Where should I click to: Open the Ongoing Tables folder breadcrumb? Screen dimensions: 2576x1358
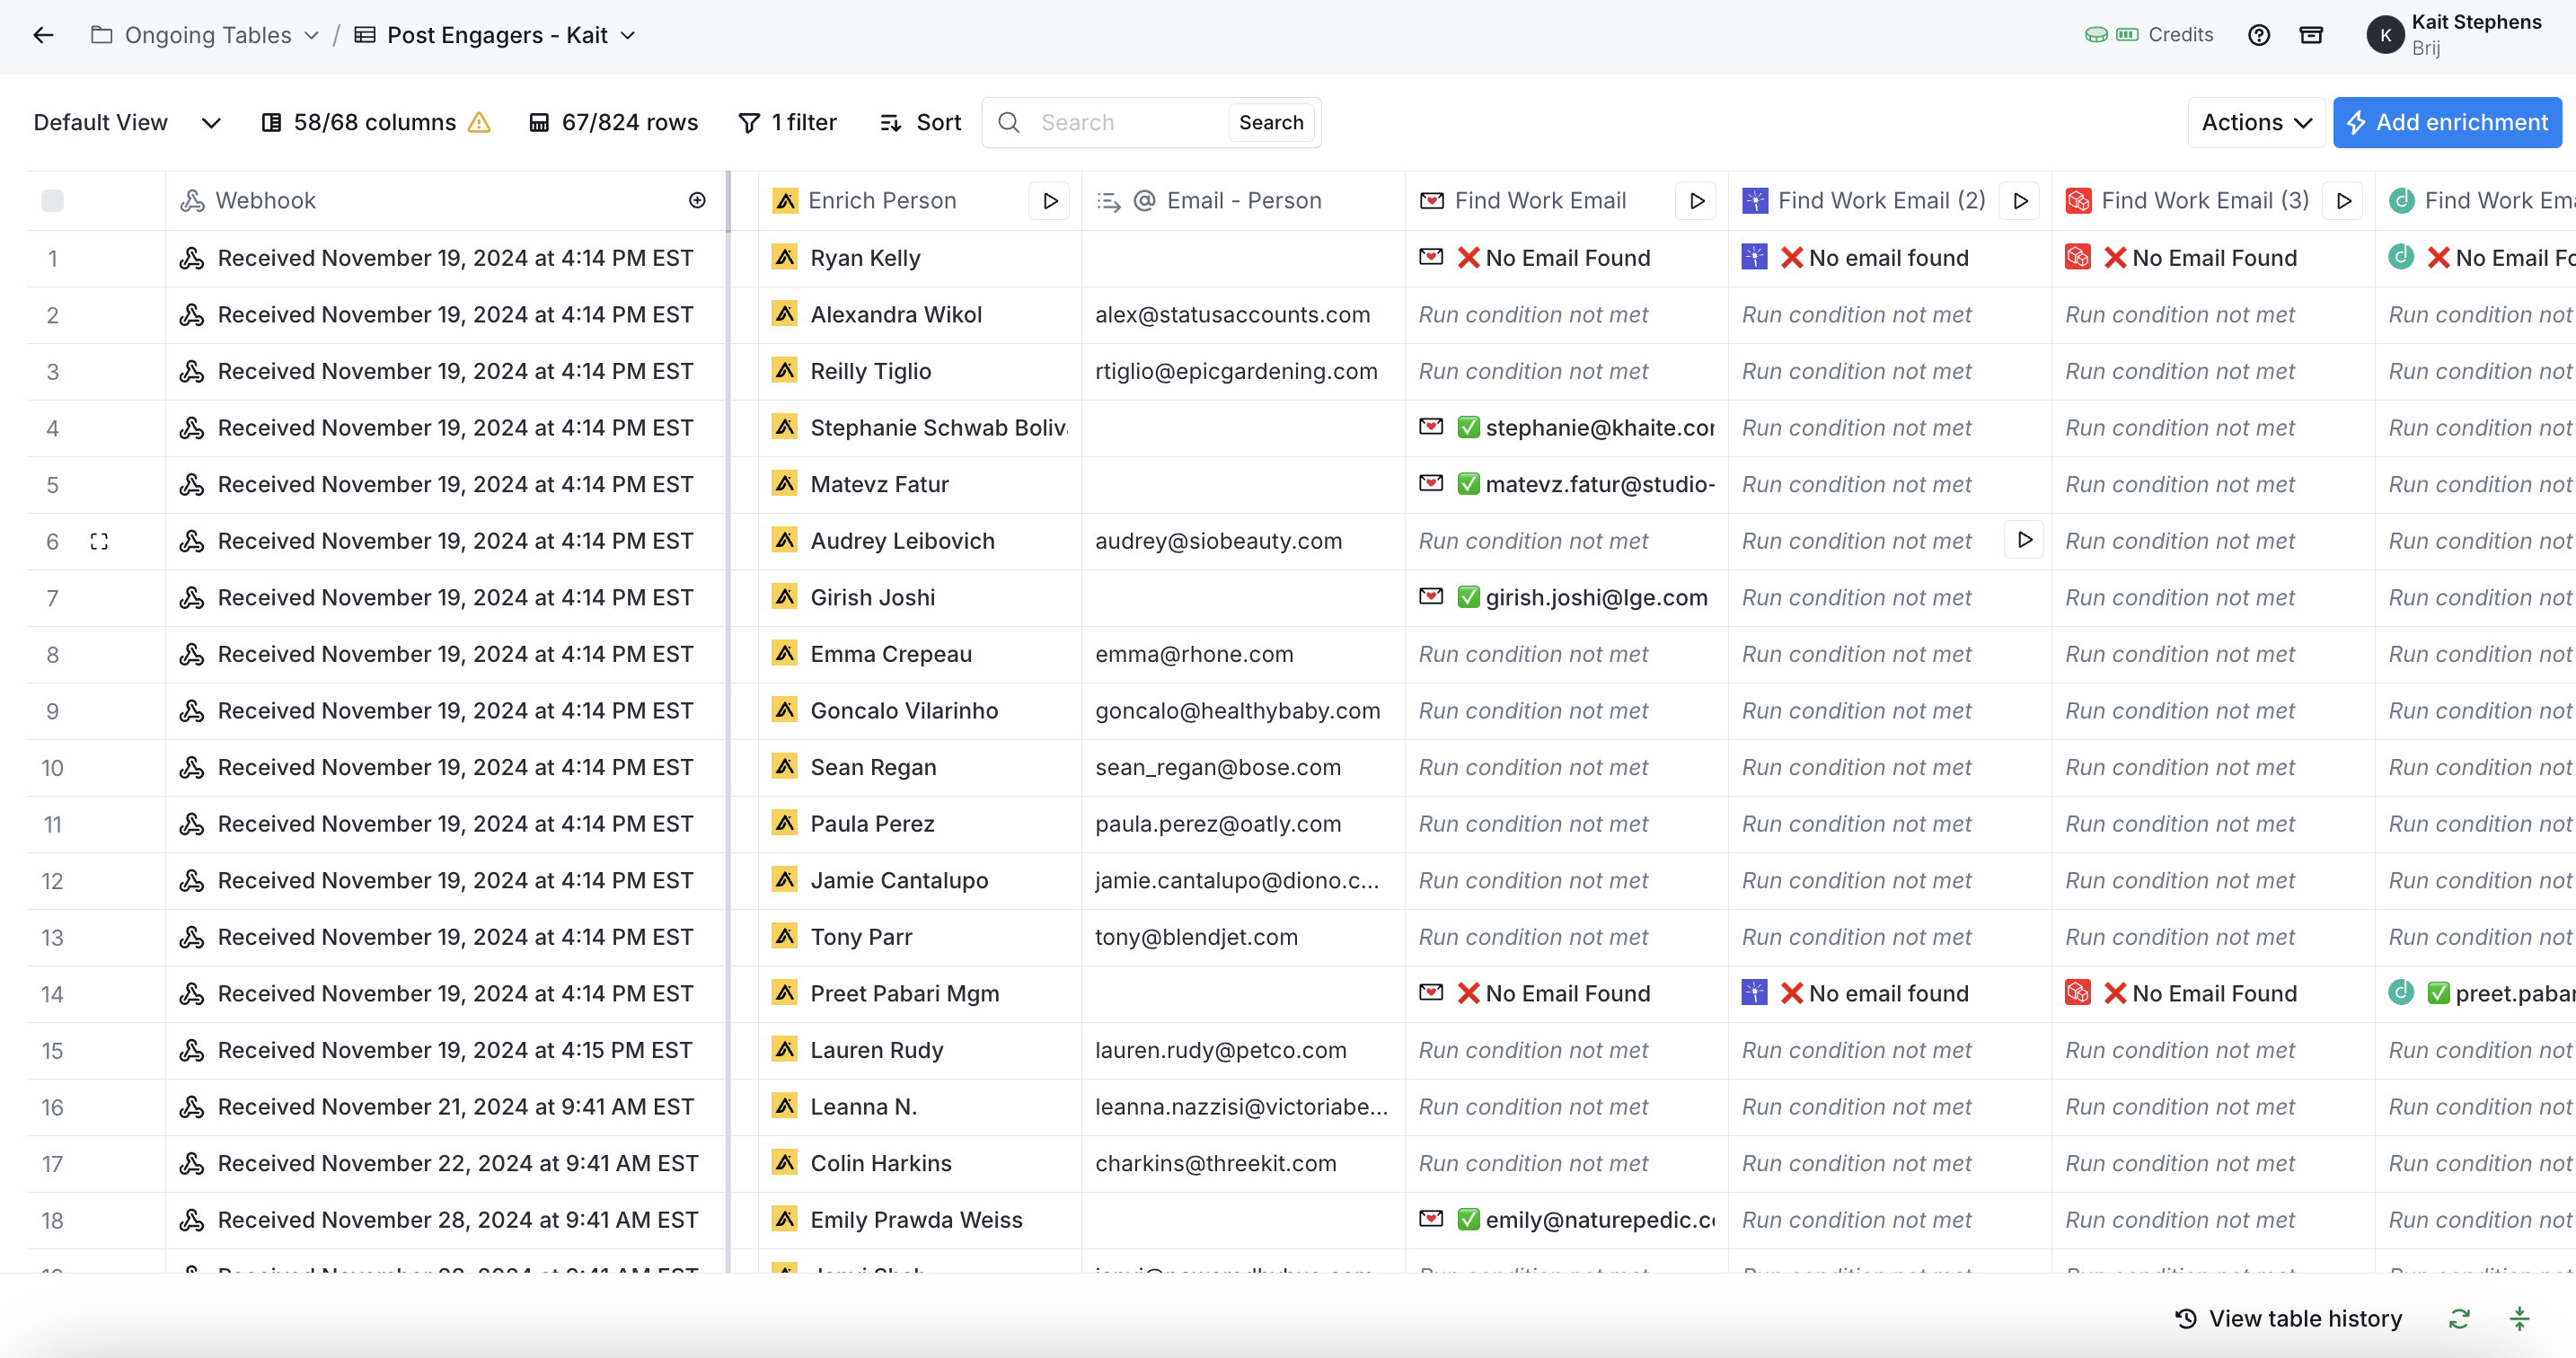pyautogui.click(x=206, y=35)
